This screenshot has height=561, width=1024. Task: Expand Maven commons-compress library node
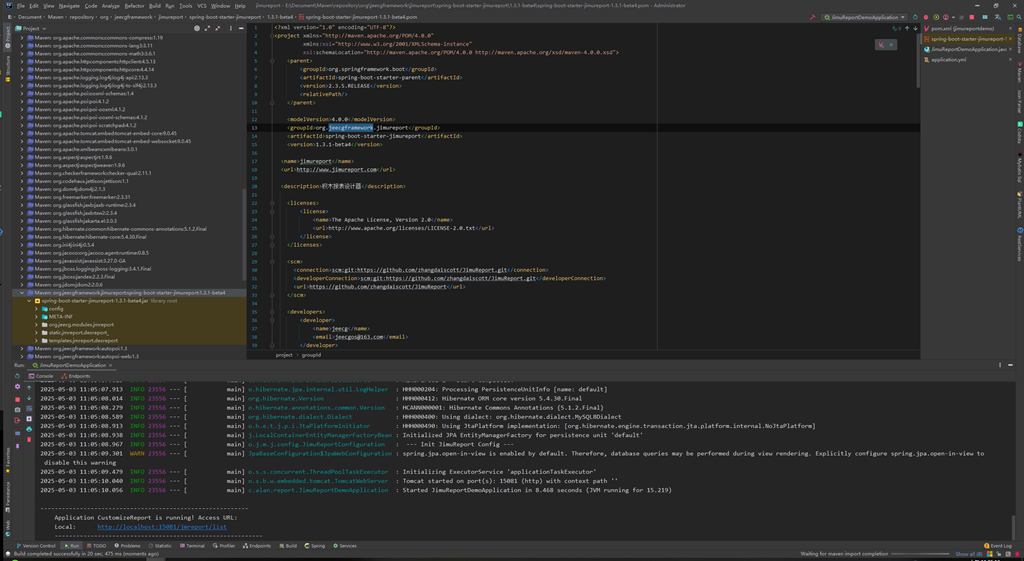point(22,37)
